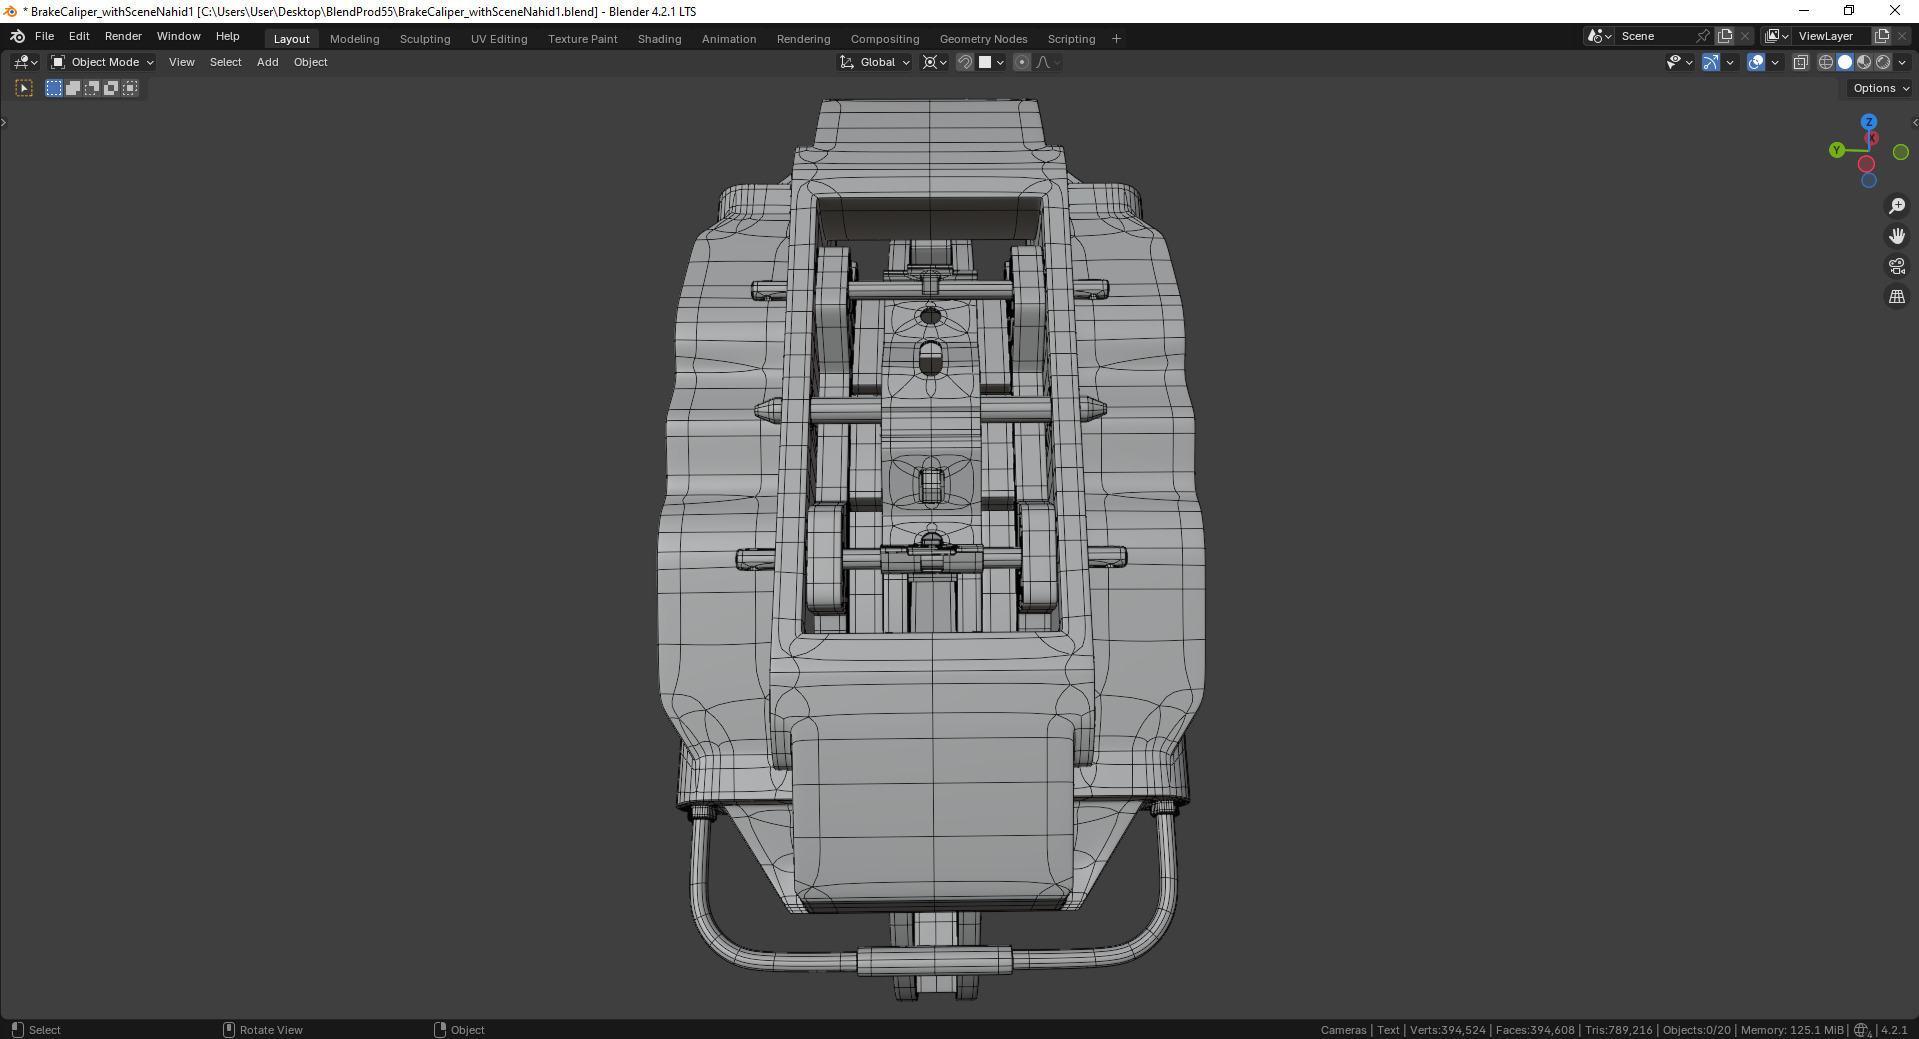Choose extend existing selection mode
This screenshot has width=1919, height=1039.
click(73, 88)
